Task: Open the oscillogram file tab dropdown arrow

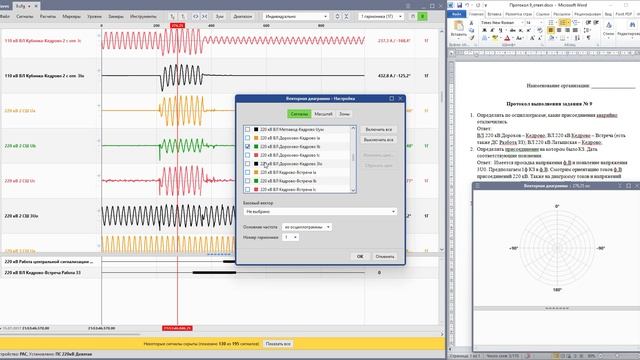Action: [x=29, y=6]
